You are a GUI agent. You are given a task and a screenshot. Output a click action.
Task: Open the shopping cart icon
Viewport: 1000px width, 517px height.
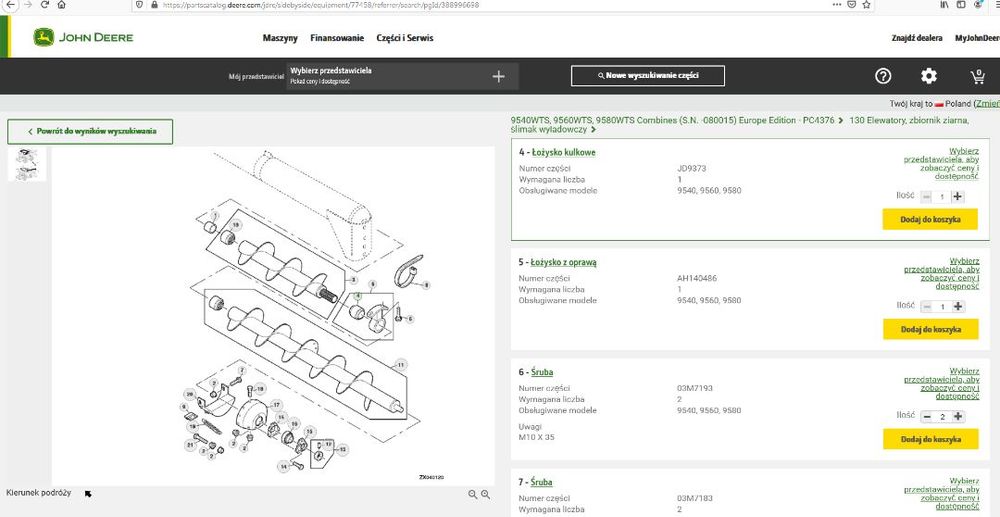click(x=977, y=76)
